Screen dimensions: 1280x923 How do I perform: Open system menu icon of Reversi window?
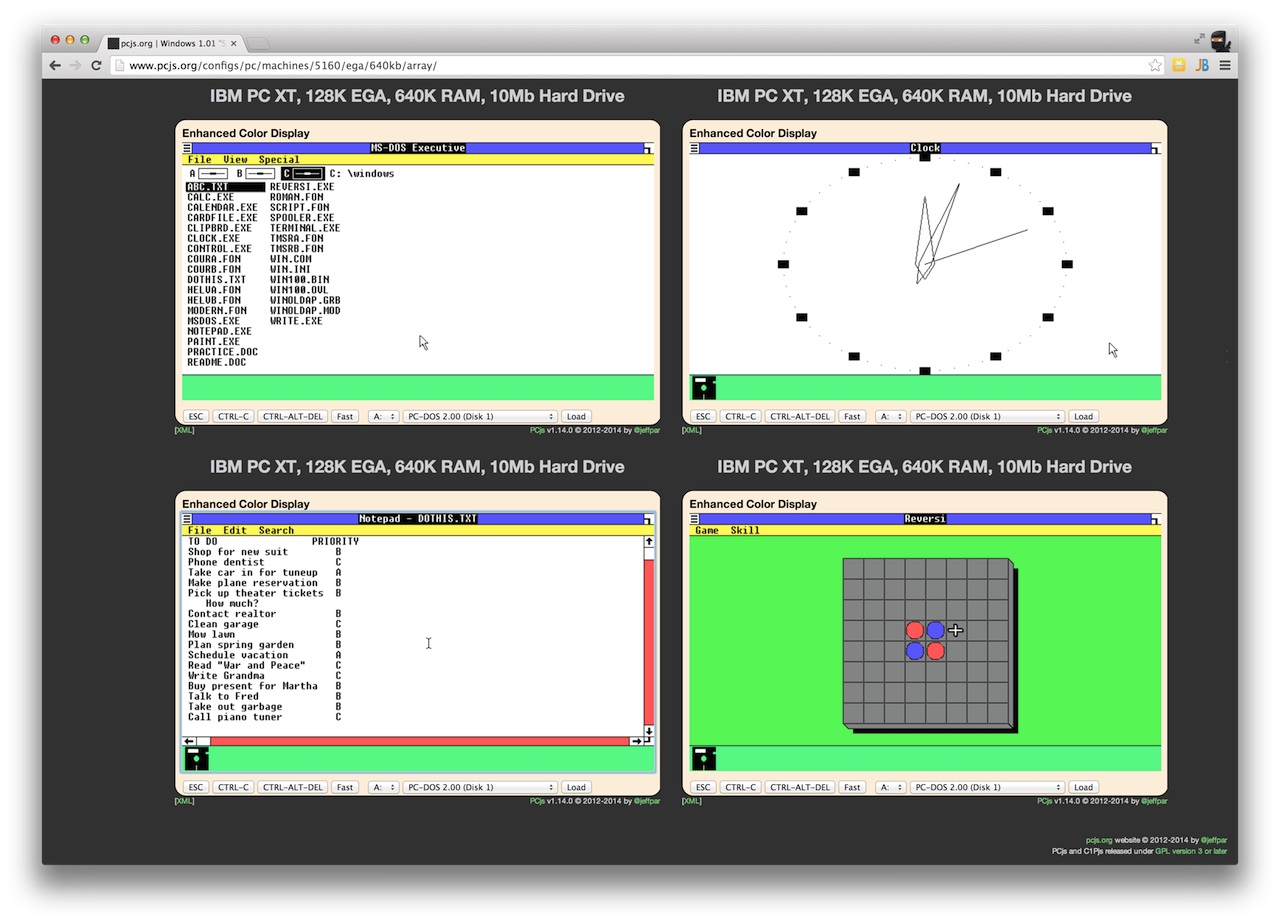(x=695, y=519)
